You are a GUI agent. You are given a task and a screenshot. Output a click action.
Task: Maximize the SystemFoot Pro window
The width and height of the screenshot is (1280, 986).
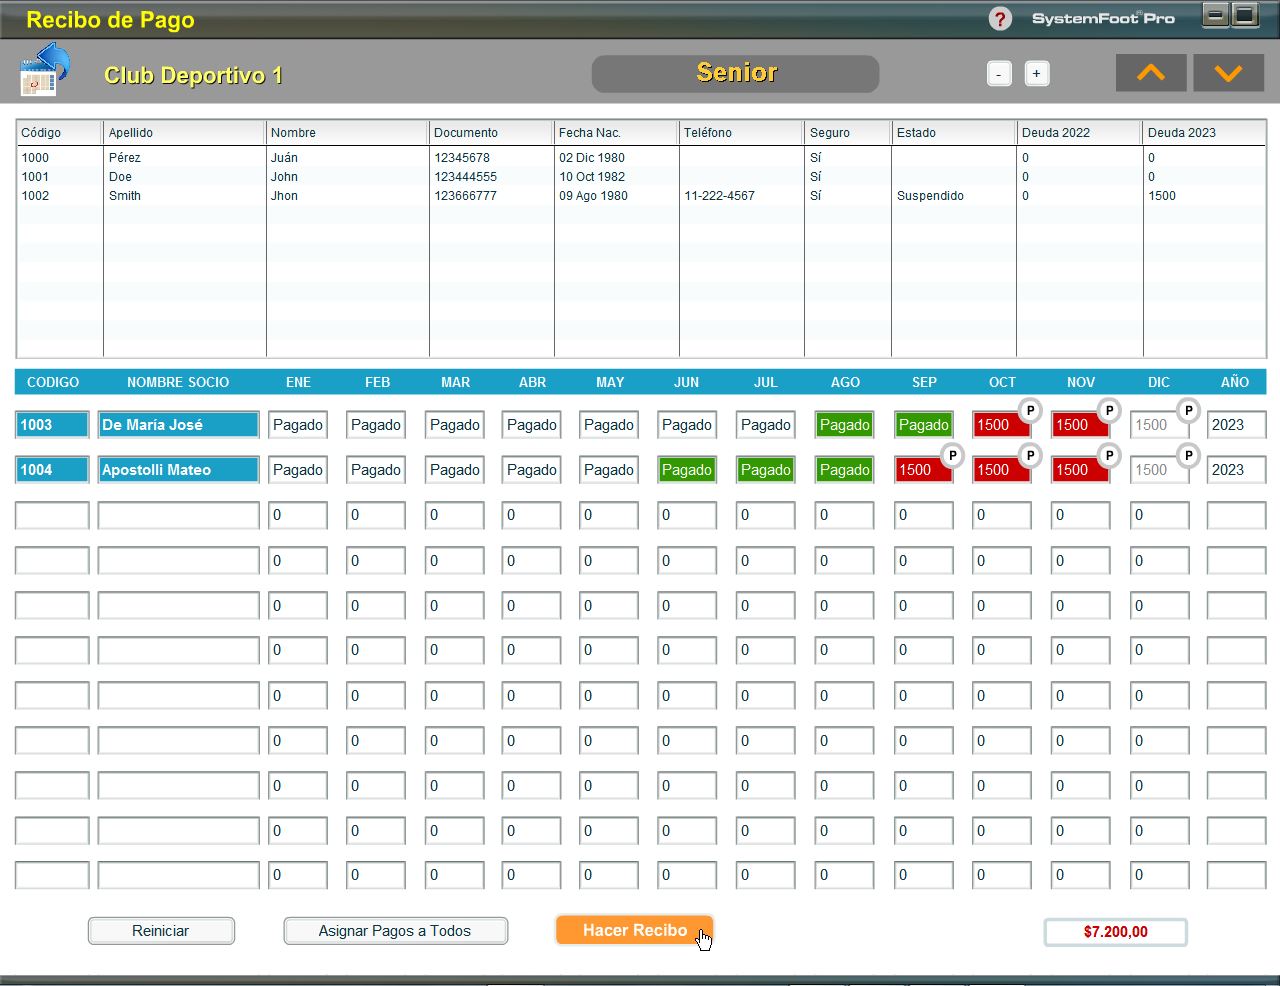pyautogui.click(x=1245, y=15)
